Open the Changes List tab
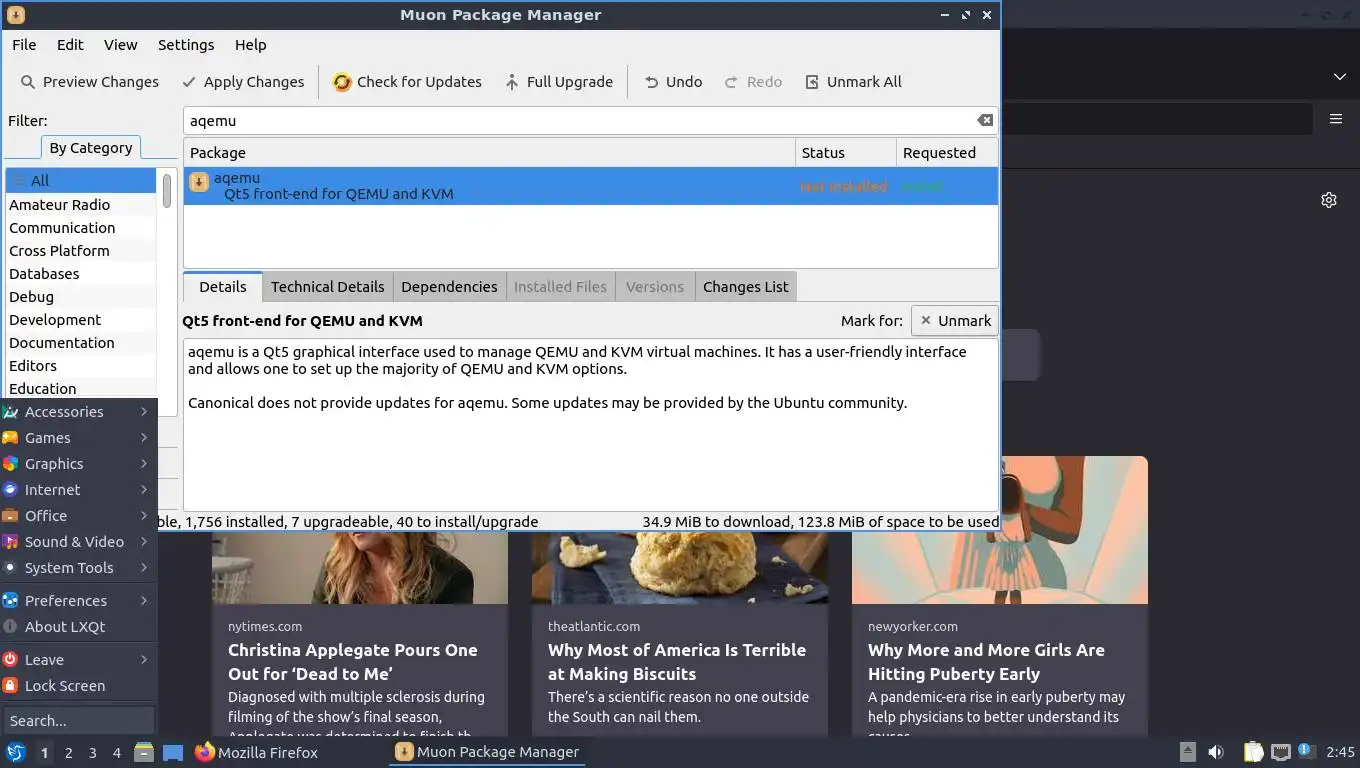 [x=745, y=287]
